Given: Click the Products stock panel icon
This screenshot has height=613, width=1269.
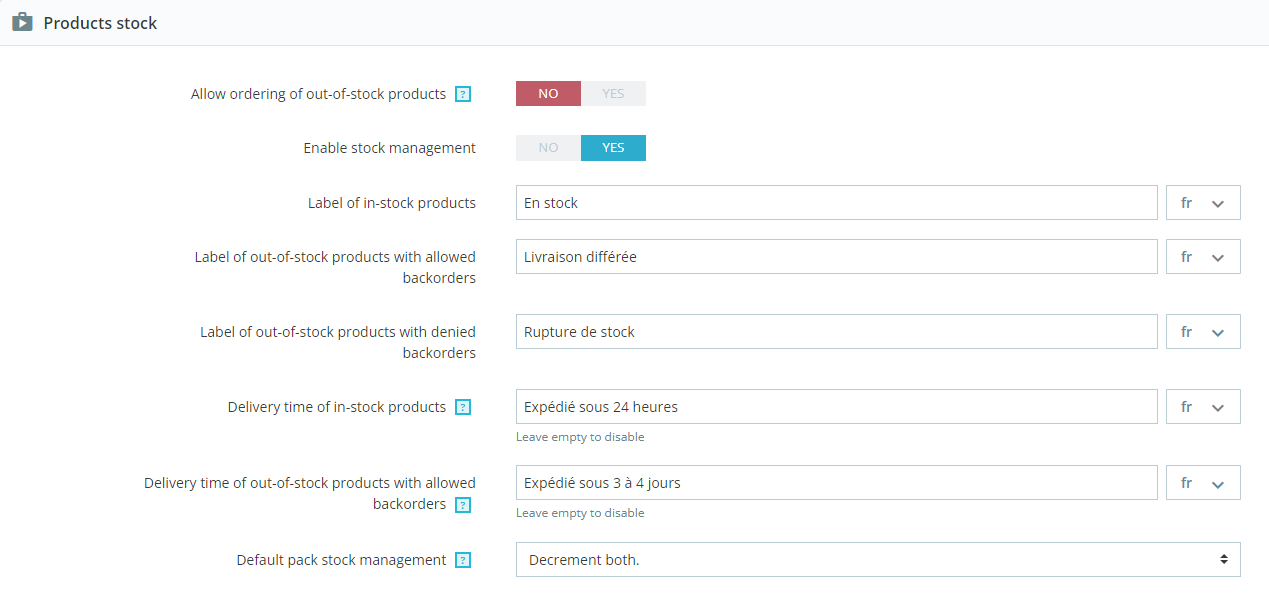Looking at the screenshot, I should [21, 21].
